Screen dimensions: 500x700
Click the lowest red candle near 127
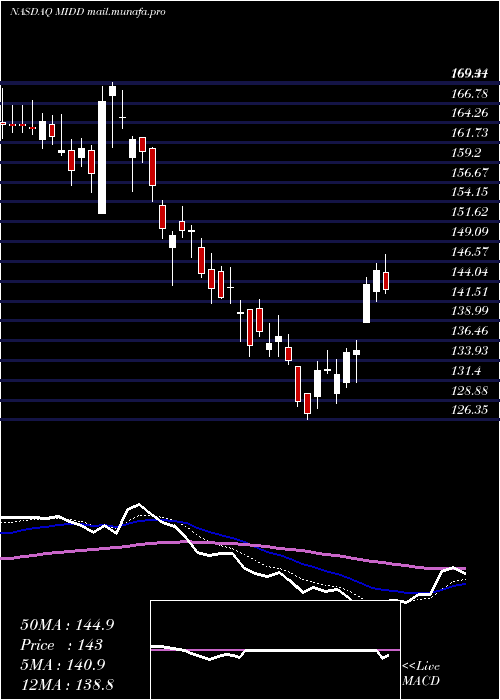click(x=307, y=404)
